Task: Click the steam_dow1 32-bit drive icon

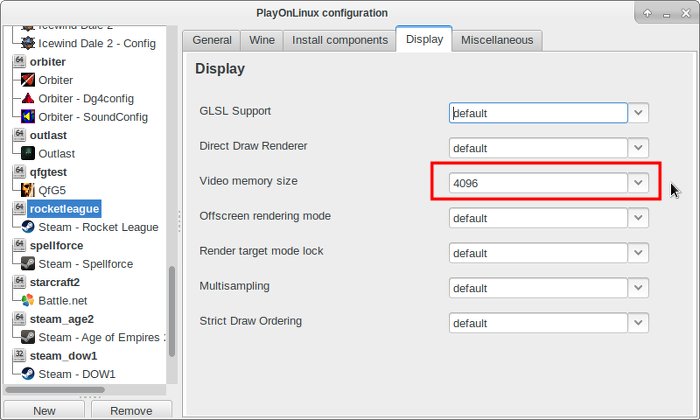Action: (x=19, y=355)
